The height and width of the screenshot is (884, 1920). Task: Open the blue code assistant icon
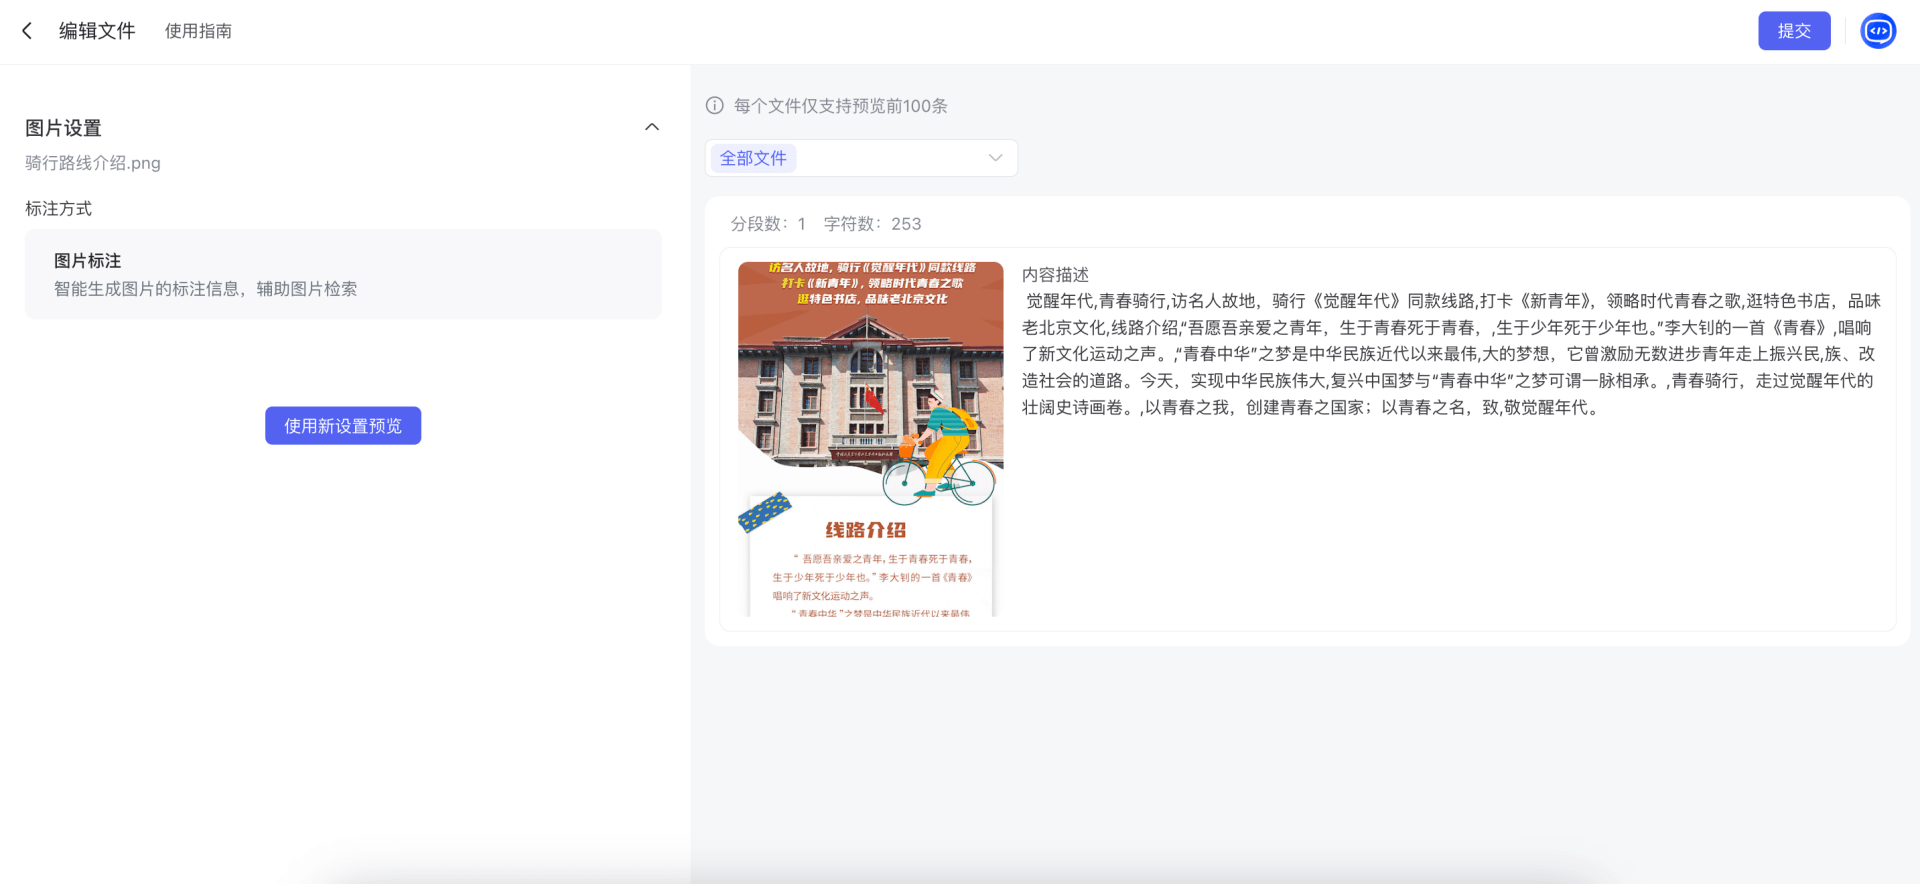(1877, 31)
